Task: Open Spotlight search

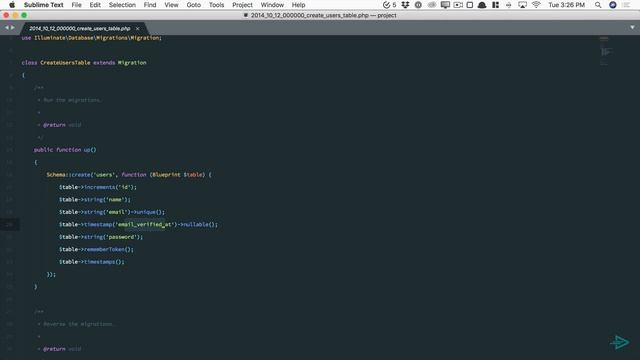Action: tap(598, 5)
